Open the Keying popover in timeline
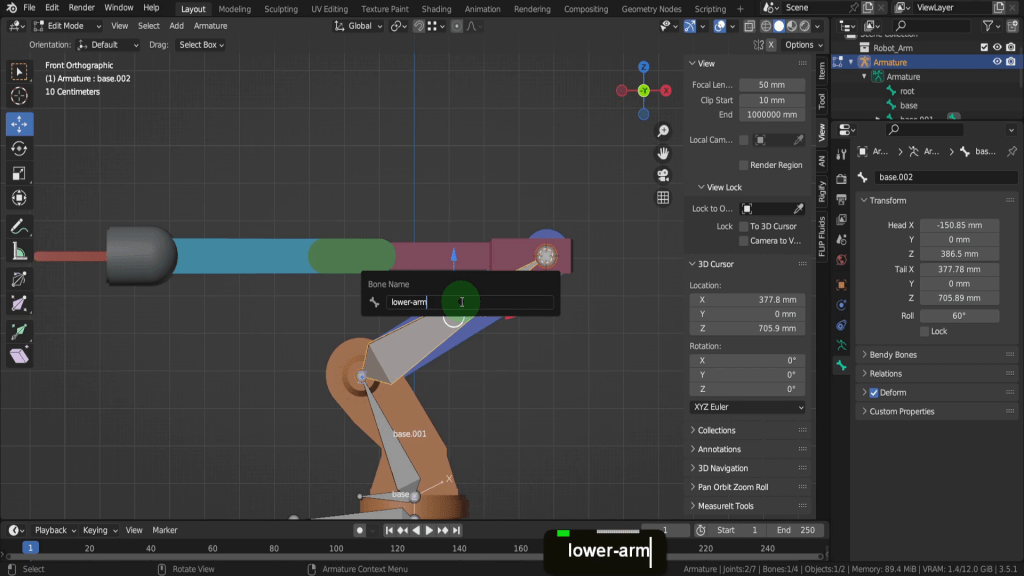This screenshot has width=1024, height=576. [98, 530]
